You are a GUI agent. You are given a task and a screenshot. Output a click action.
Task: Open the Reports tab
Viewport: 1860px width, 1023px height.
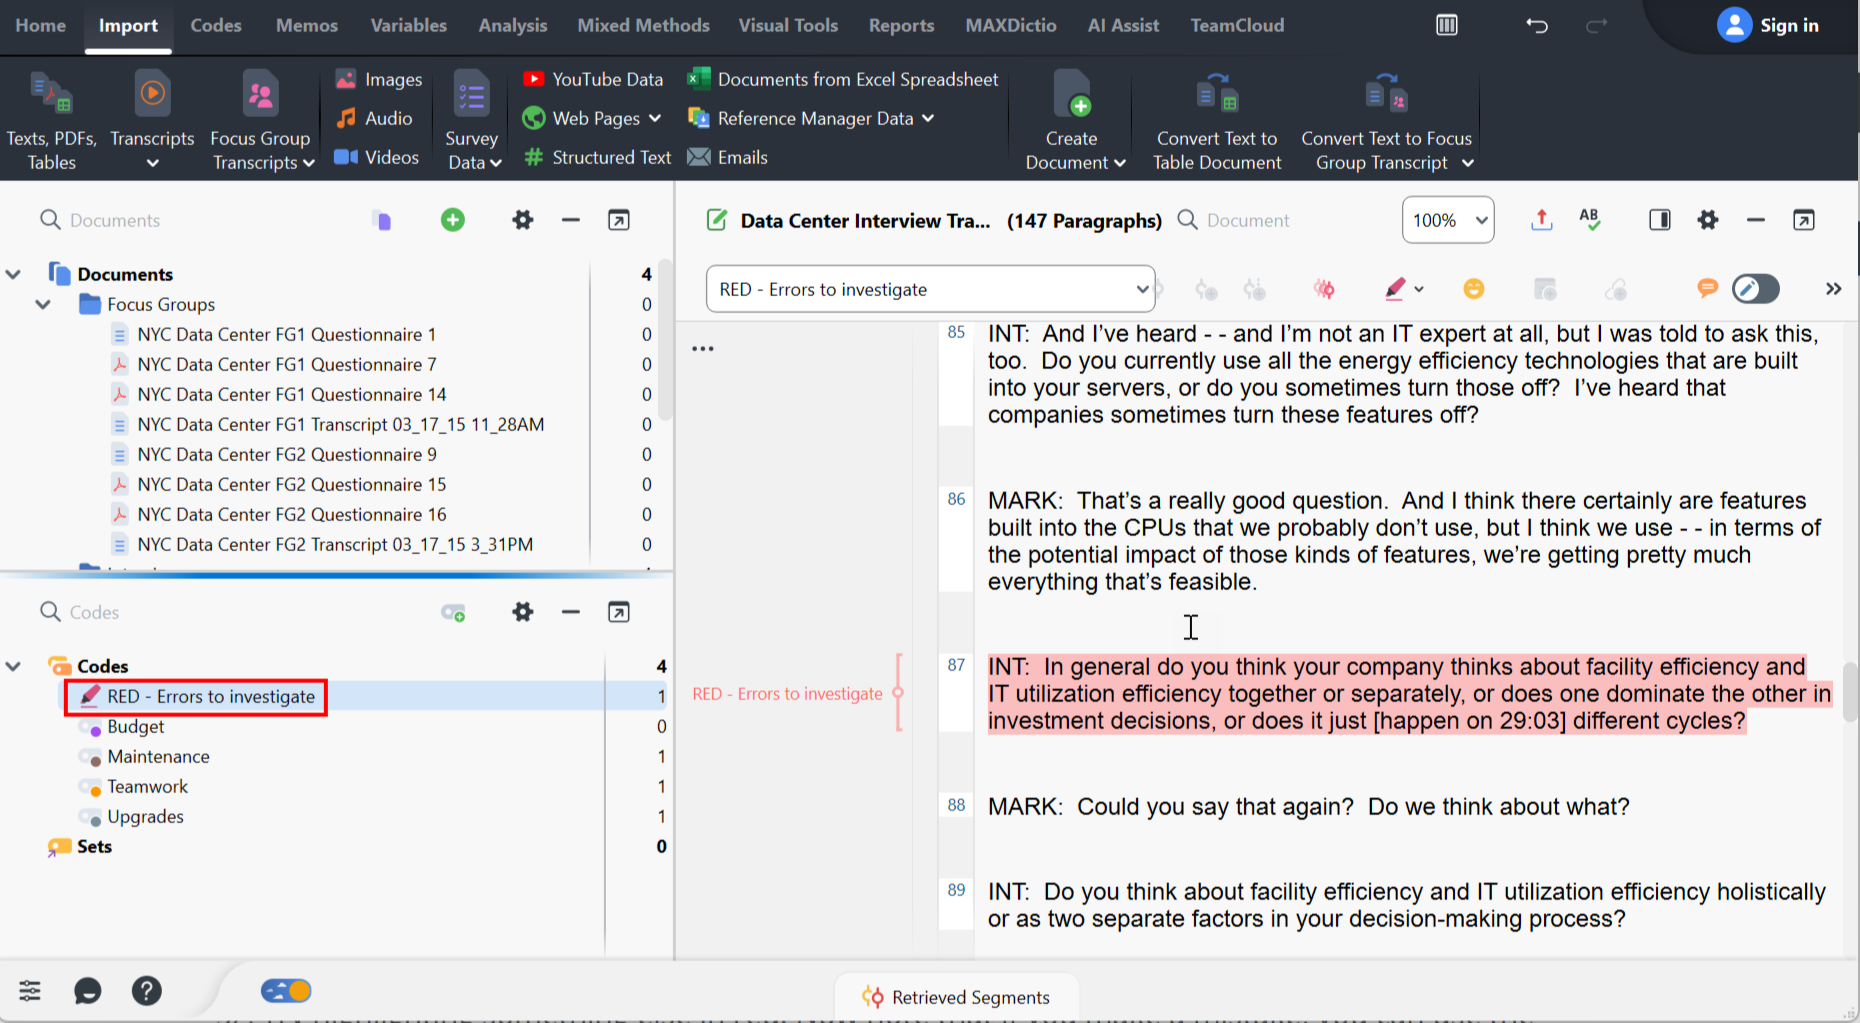tap(901, 25)
